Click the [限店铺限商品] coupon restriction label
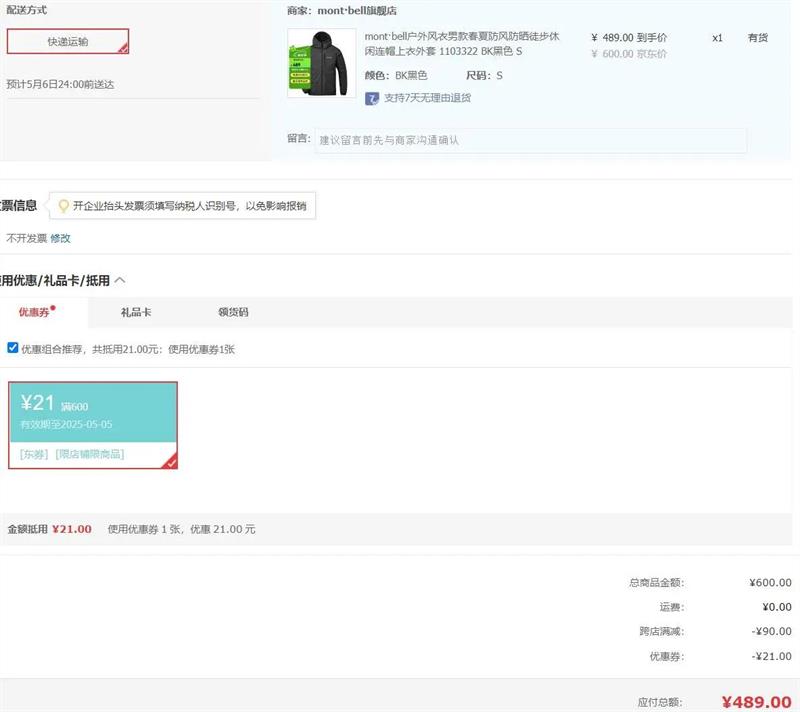The height and width of the screenshot is (712, 800). (x=90, y=454)
